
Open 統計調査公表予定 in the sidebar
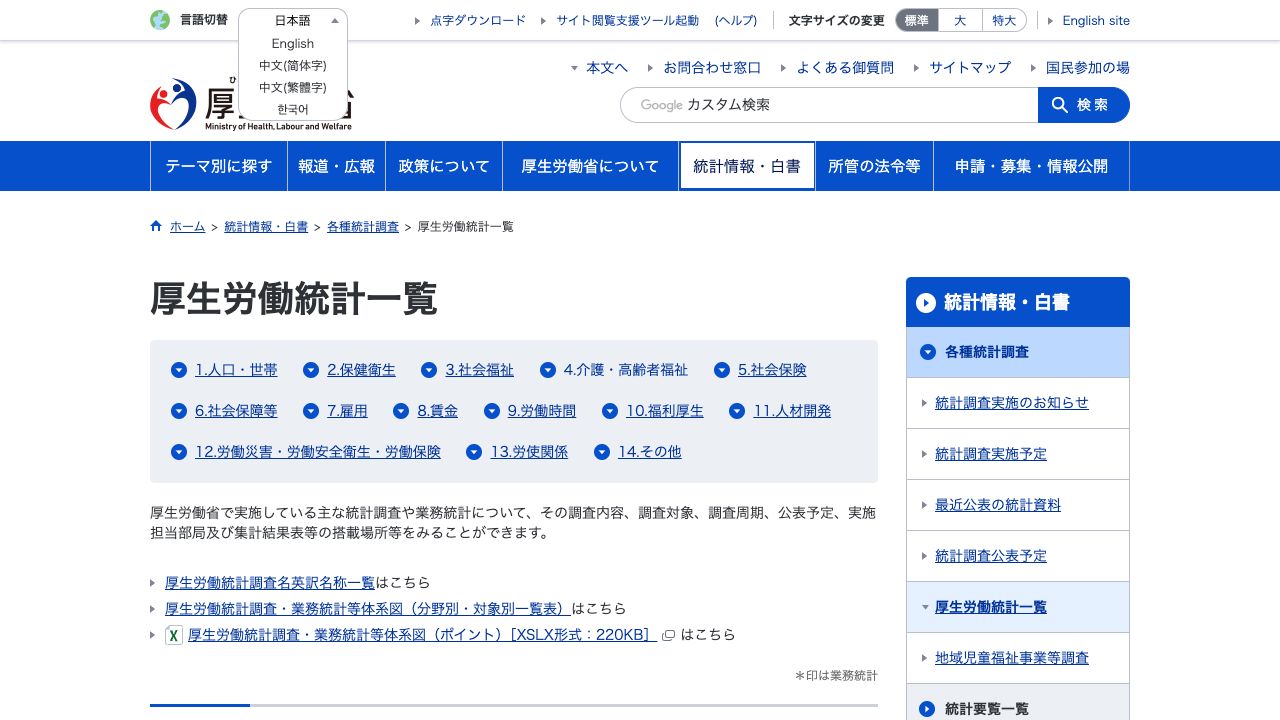[990, 556]
